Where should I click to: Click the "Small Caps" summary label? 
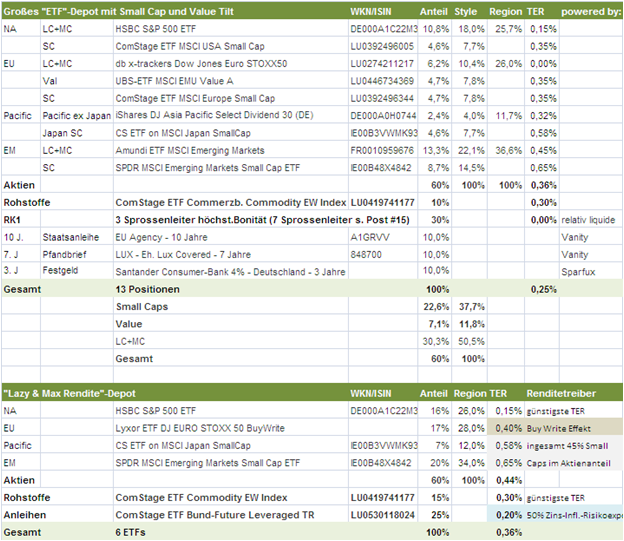point(142,307)
